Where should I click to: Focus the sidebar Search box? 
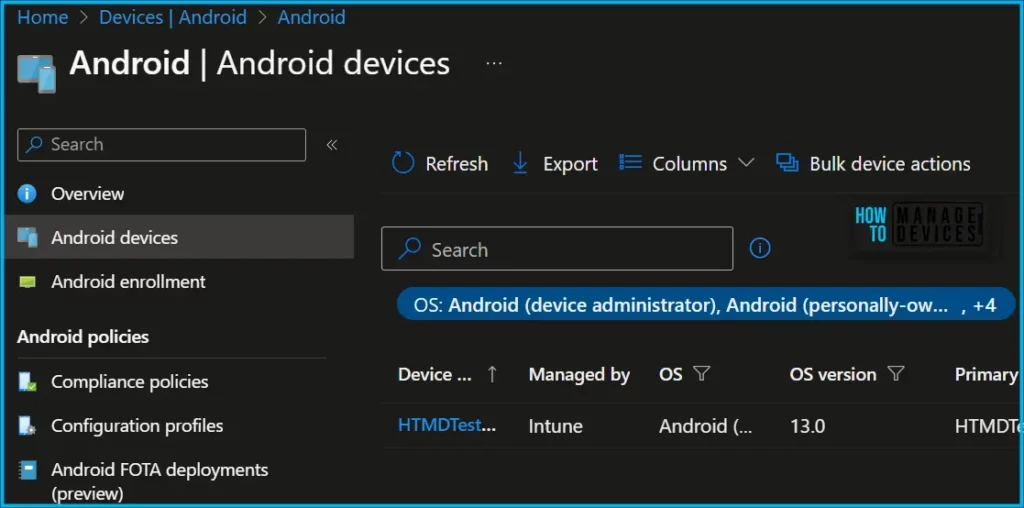pyautogui.click(x=161, y=144)
